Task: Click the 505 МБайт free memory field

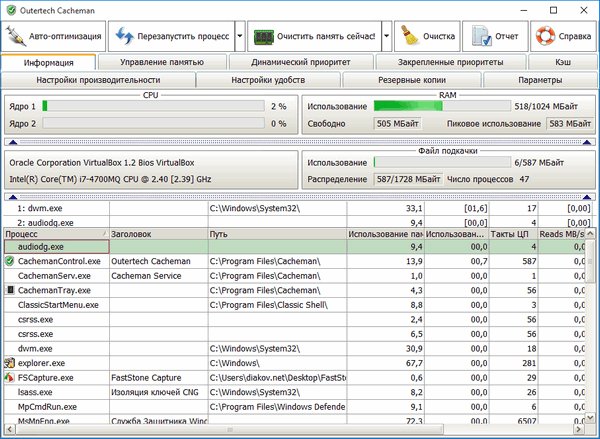Action: [398, 124]
